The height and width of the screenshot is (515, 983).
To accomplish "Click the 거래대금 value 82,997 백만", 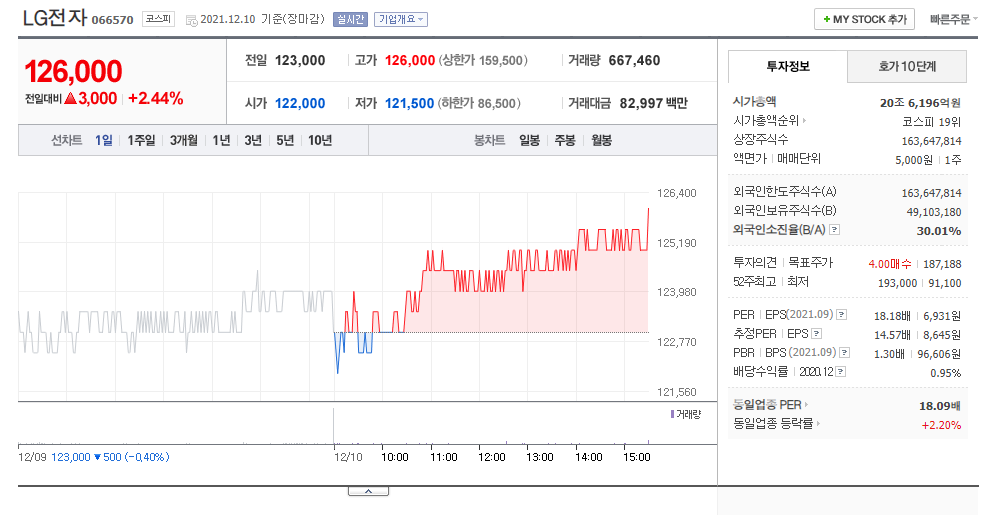I will pos(653,104).
